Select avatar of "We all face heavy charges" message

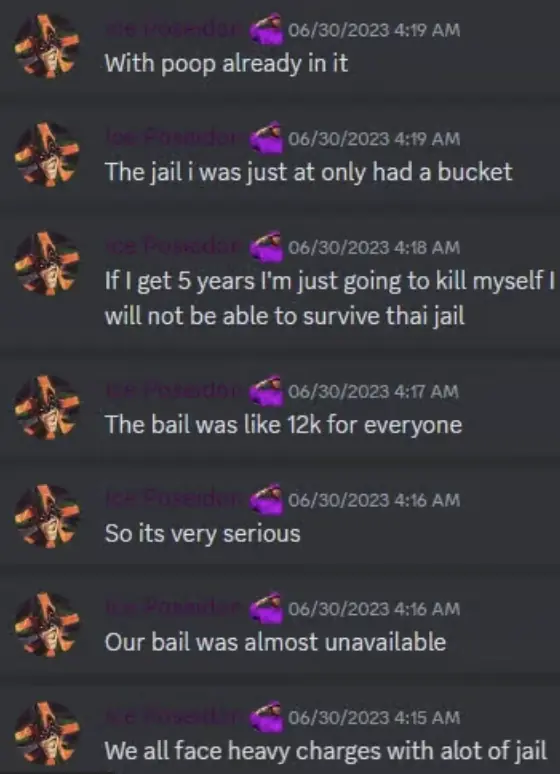47,734
